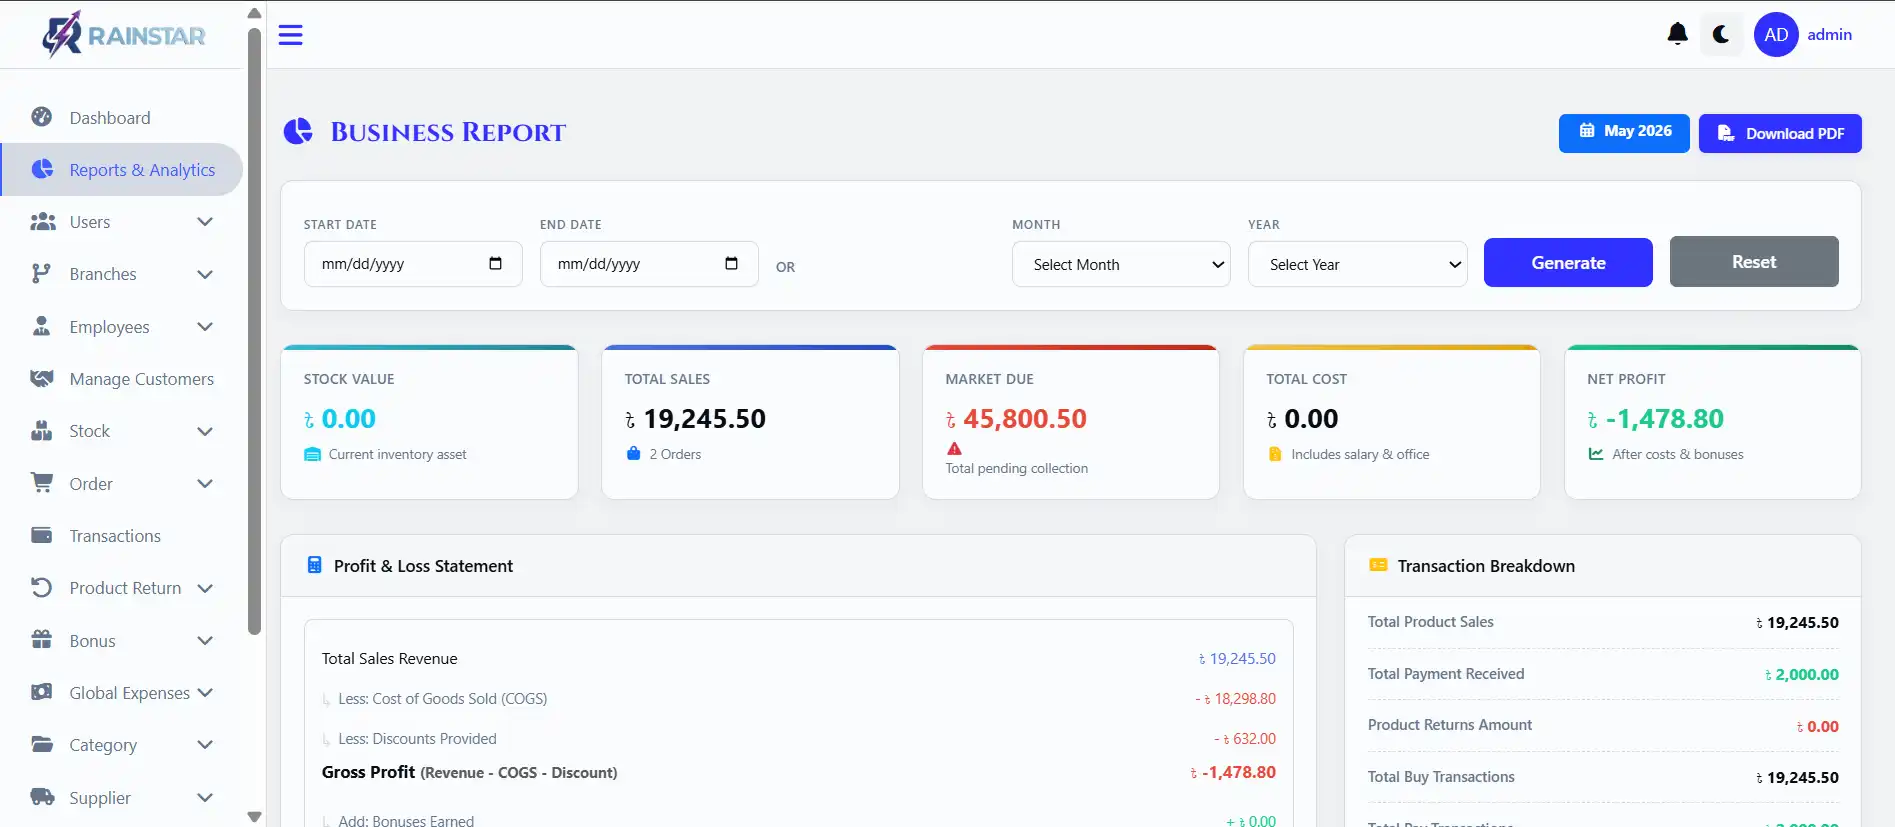1895x827 pixels.
Task: Click the Reports & Analytics pie icon
Action: pos(42,169)
